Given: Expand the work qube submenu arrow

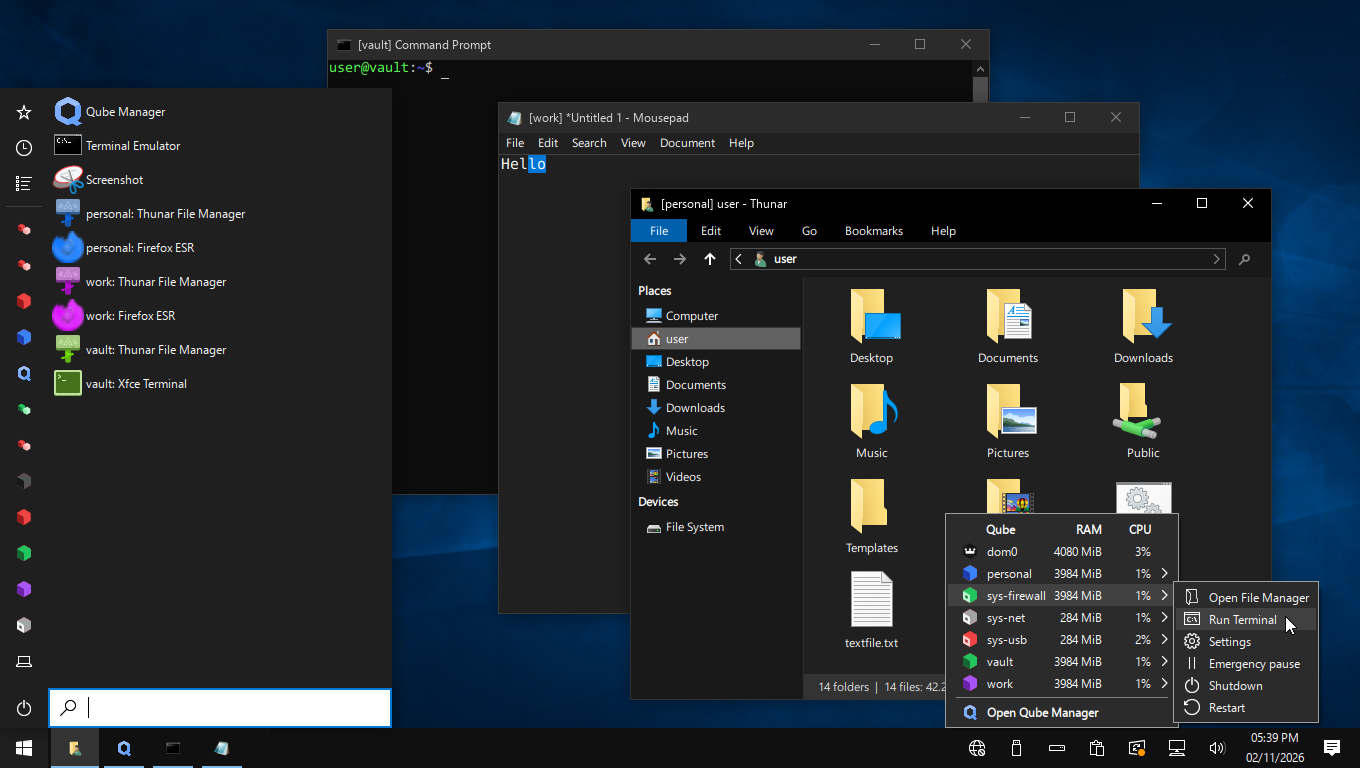Looking at the screenshot, I should point(1164,684).
